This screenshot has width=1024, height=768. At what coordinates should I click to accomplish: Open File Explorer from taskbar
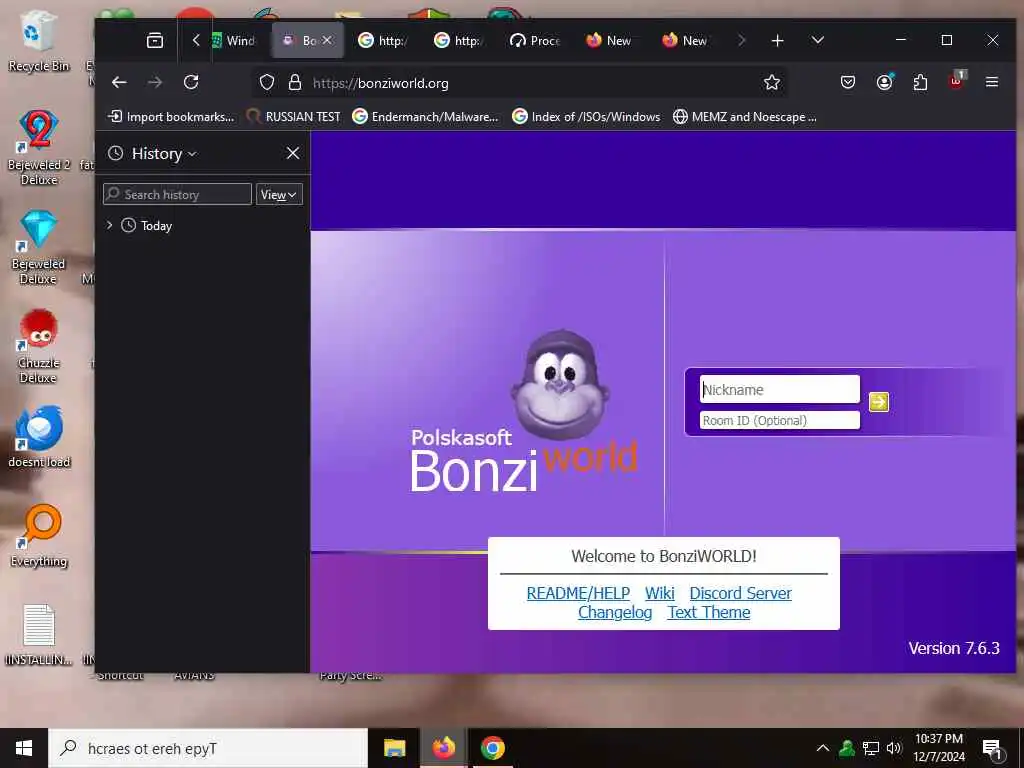[394, 748]
